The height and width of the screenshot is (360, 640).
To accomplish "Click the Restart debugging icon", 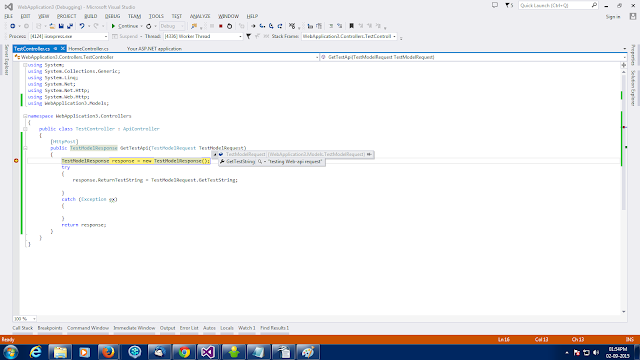I will (229, 26).
